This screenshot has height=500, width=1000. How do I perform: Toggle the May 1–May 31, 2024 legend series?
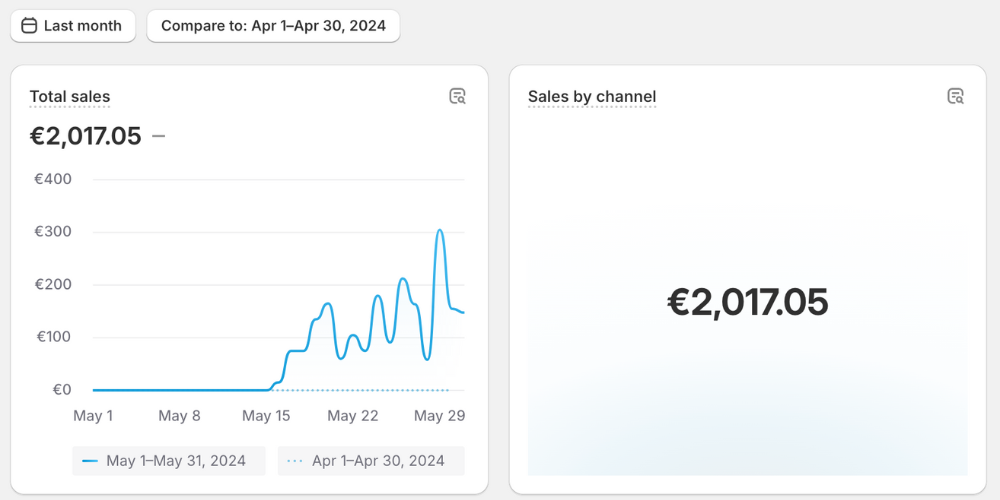169,461
